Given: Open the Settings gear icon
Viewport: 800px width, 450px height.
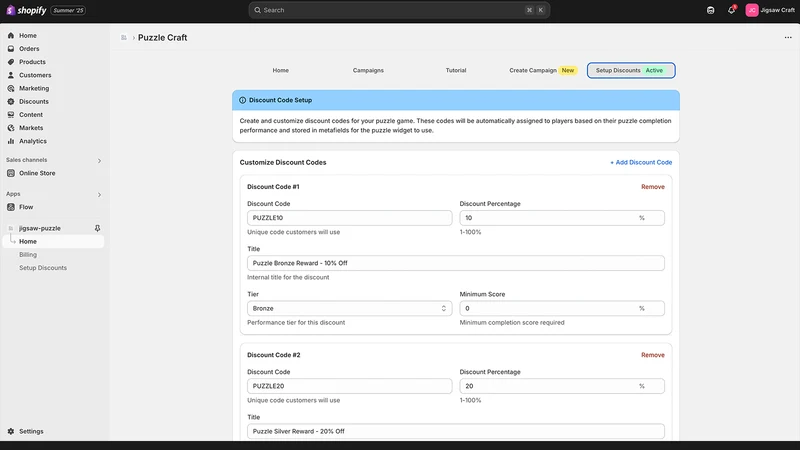Looking at the screenshot, I should 11,432.
